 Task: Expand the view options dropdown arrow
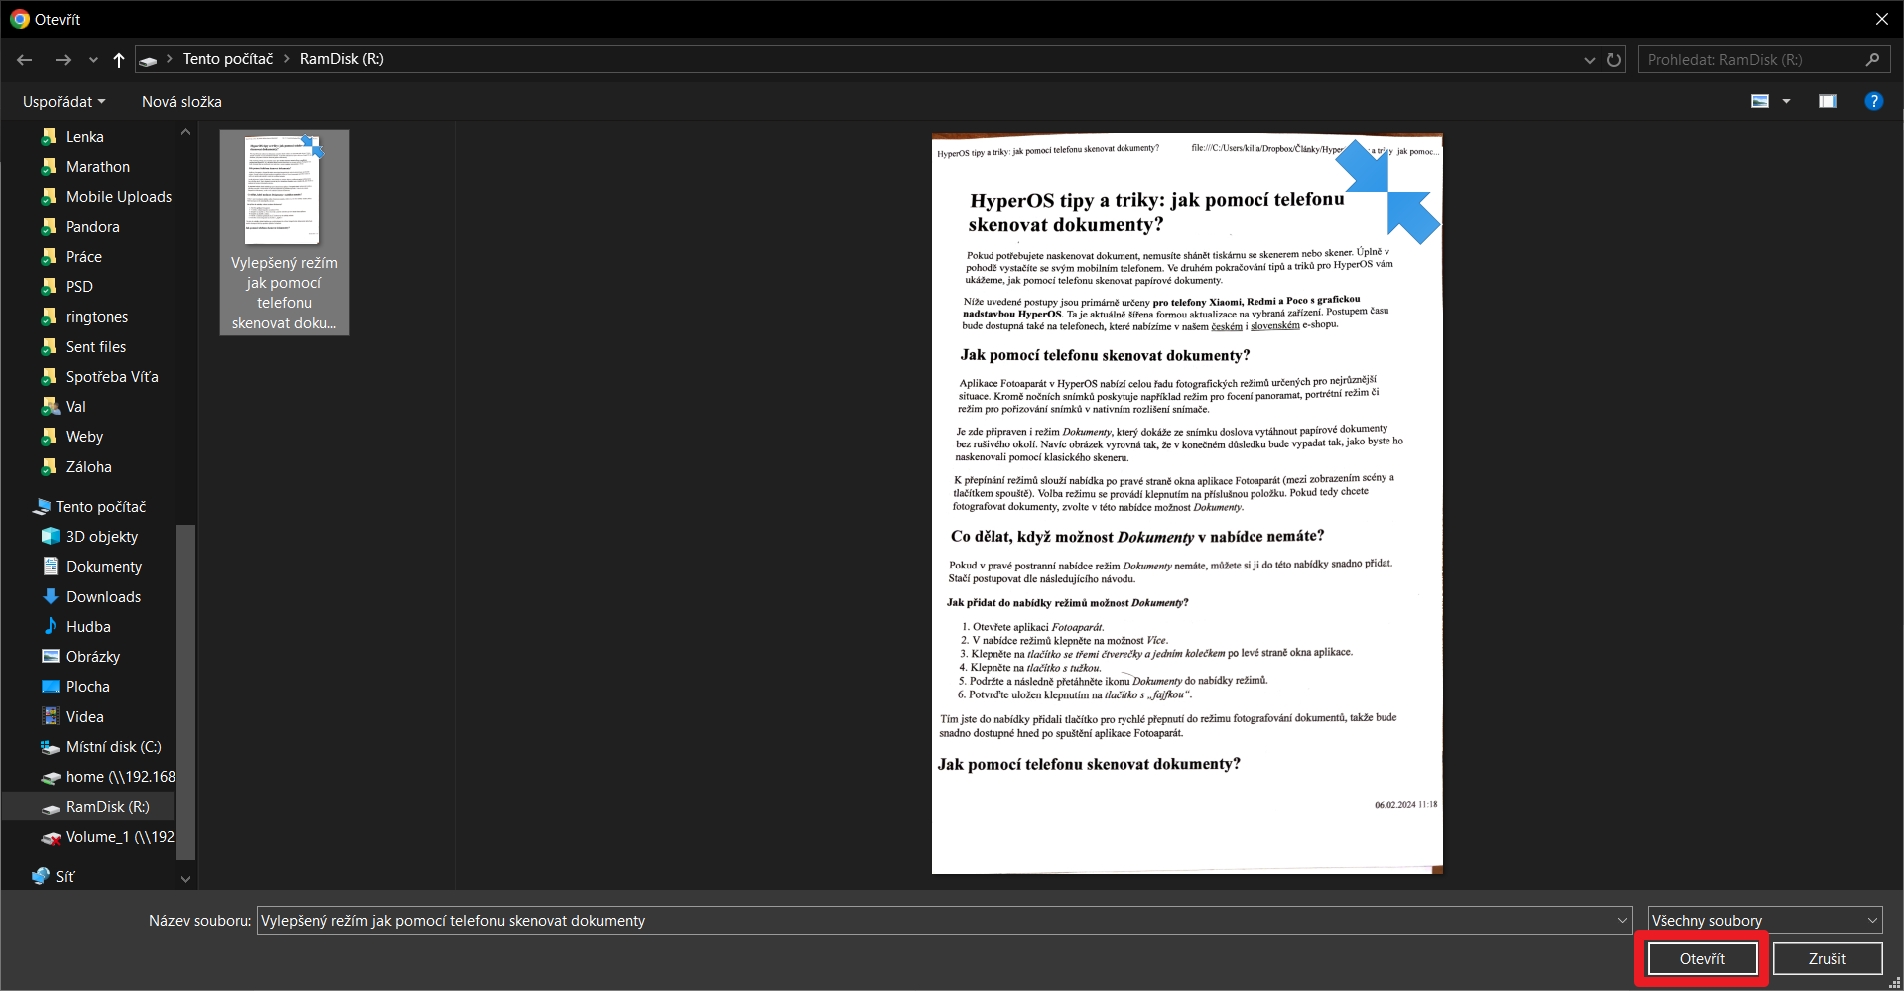click(x=1786, y=101)
